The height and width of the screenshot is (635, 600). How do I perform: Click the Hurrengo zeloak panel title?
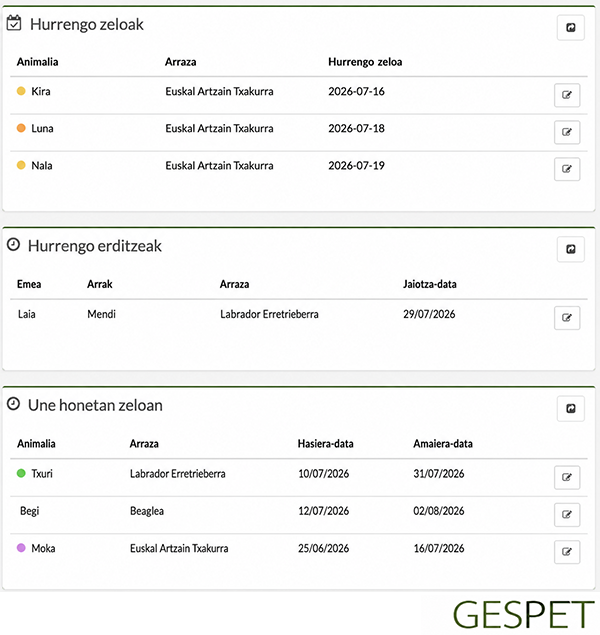87,24
